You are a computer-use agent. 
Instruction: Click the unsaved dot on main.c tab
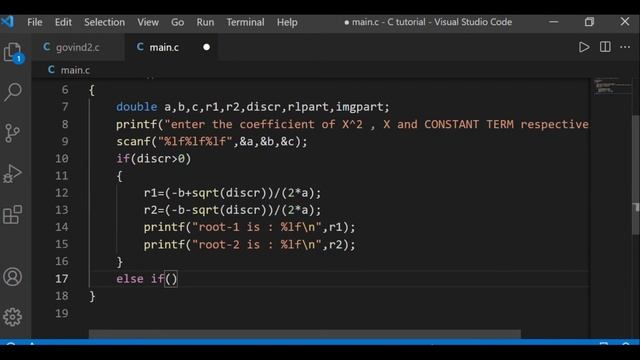coord(207,47)
